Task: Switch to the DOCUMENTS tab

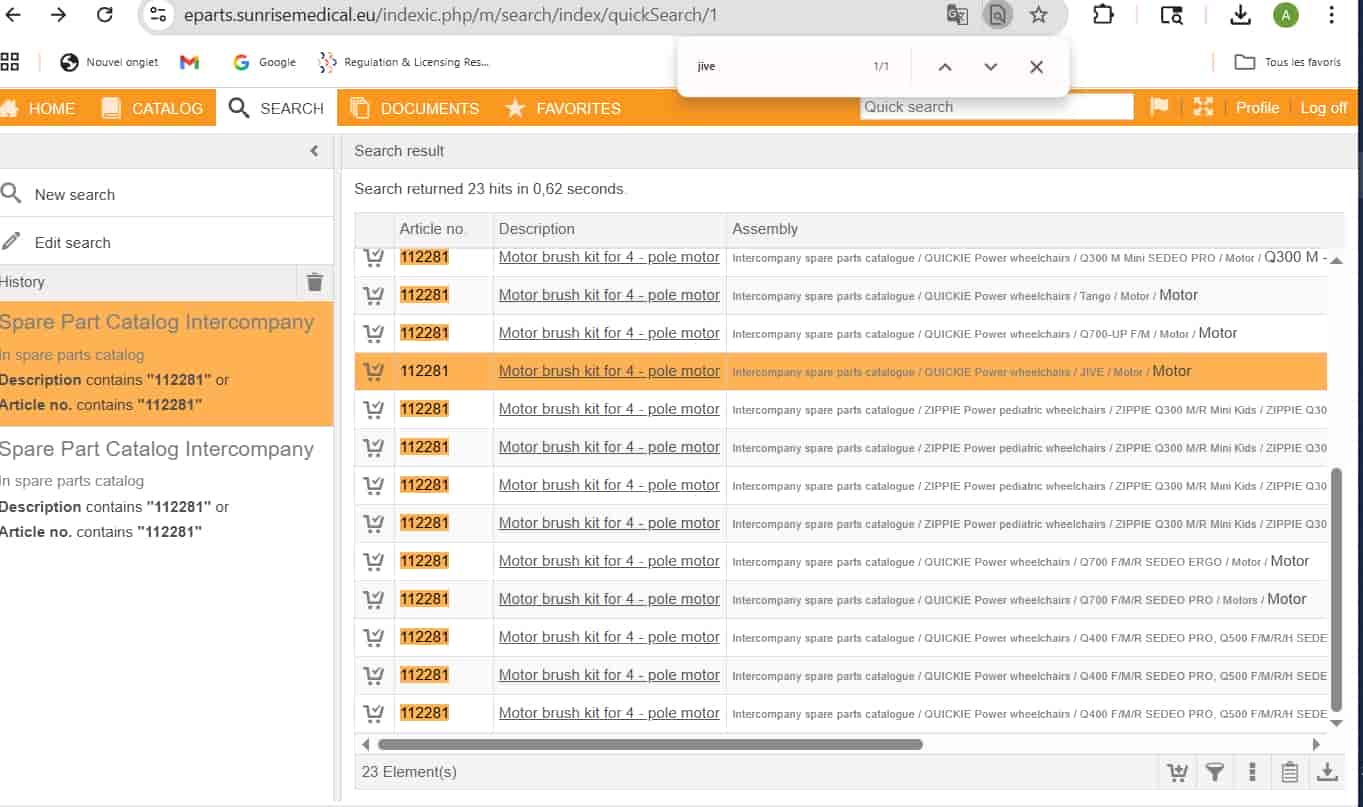Action: coord(415,108)
